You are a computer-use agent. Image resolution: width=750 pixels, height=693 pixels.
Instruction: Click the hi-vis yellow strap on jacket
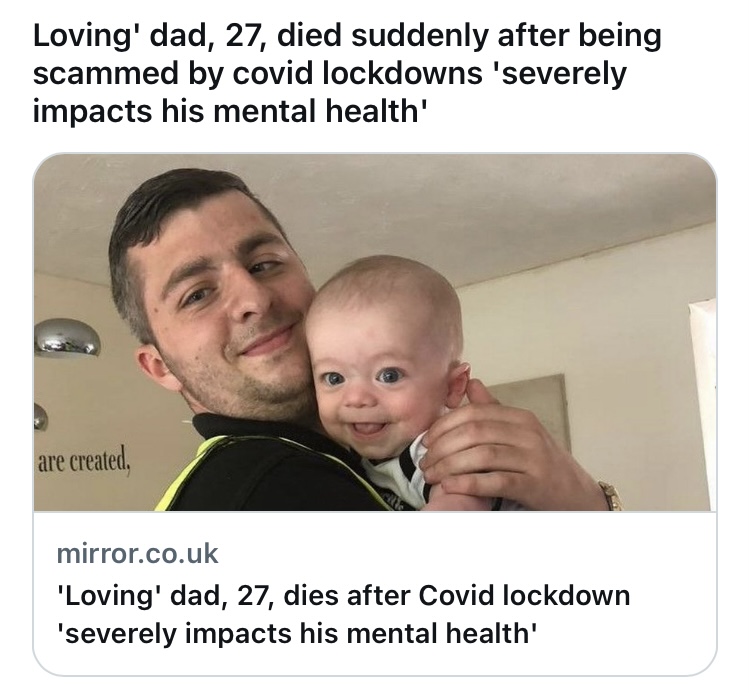pyautogui.click(x=191, y=473)
